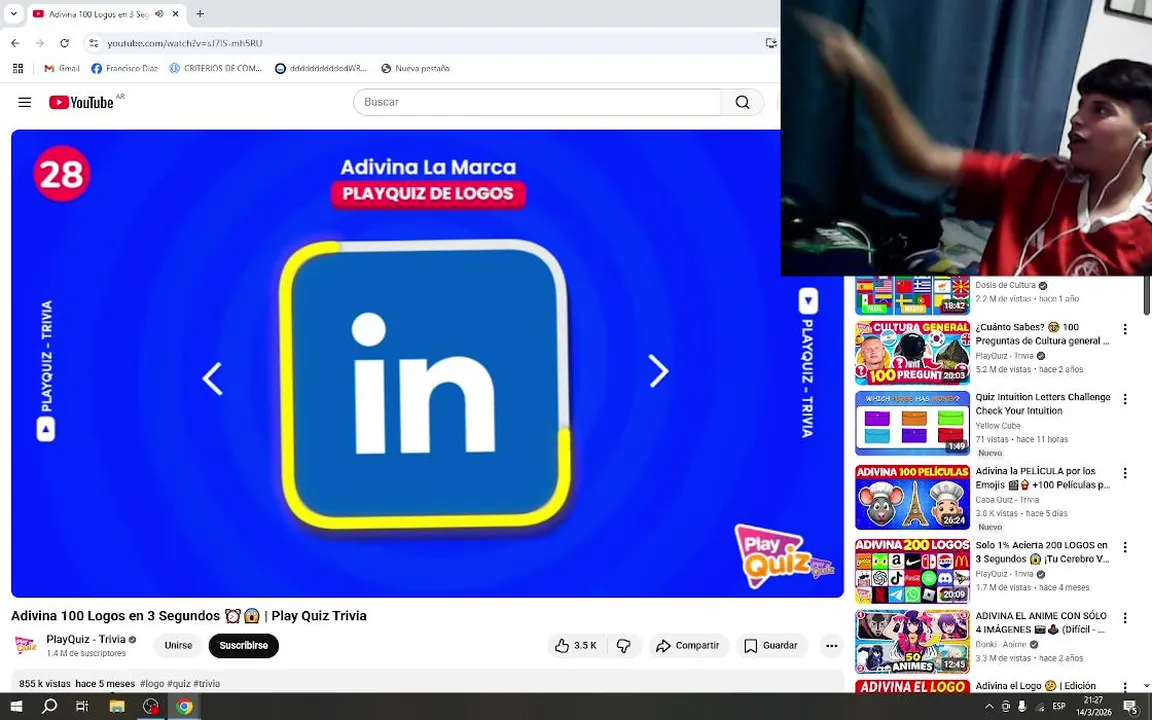Click the magnifier search button on YouTube

click(x=743, y=102)
